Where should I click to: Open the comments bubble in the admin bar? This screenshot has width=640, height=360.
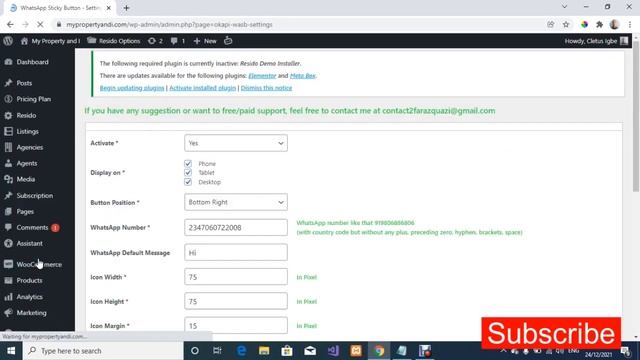pyautogui.click(x=178, y=41)
